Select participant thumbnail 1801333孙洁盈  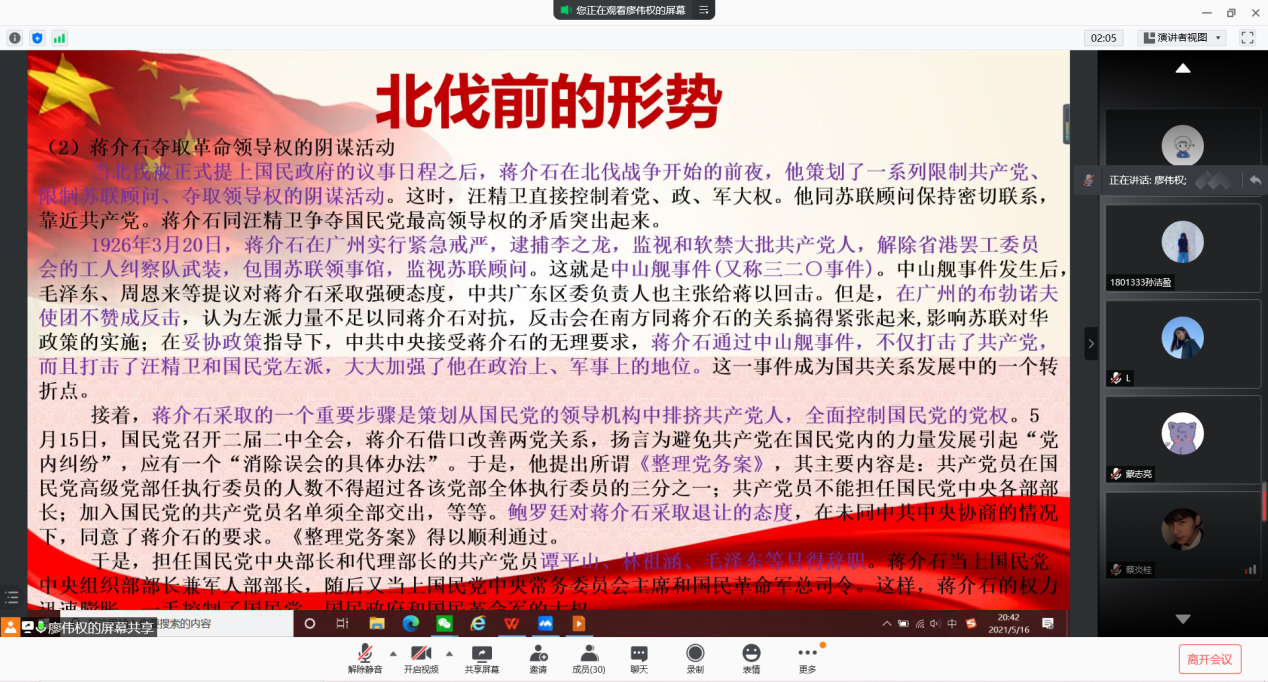(1182, 247)
